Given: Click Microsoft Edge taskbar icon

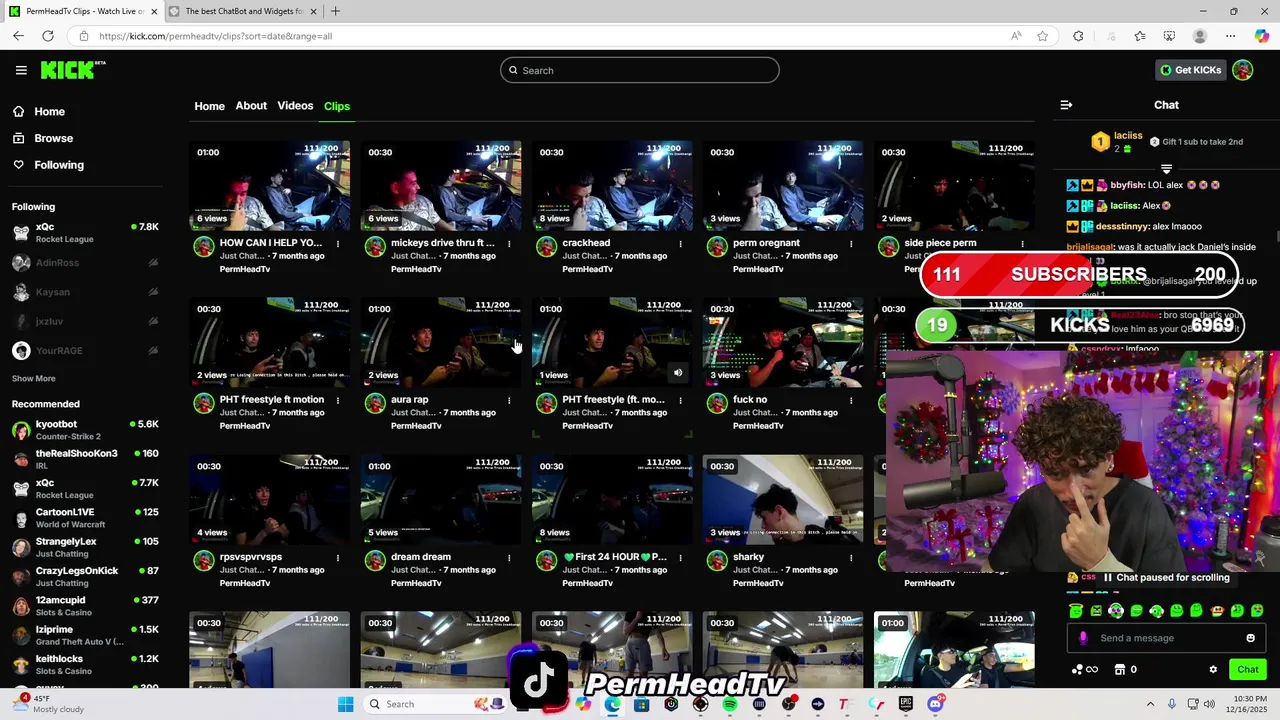Looking at the screenshot, I should pos(612,704).
